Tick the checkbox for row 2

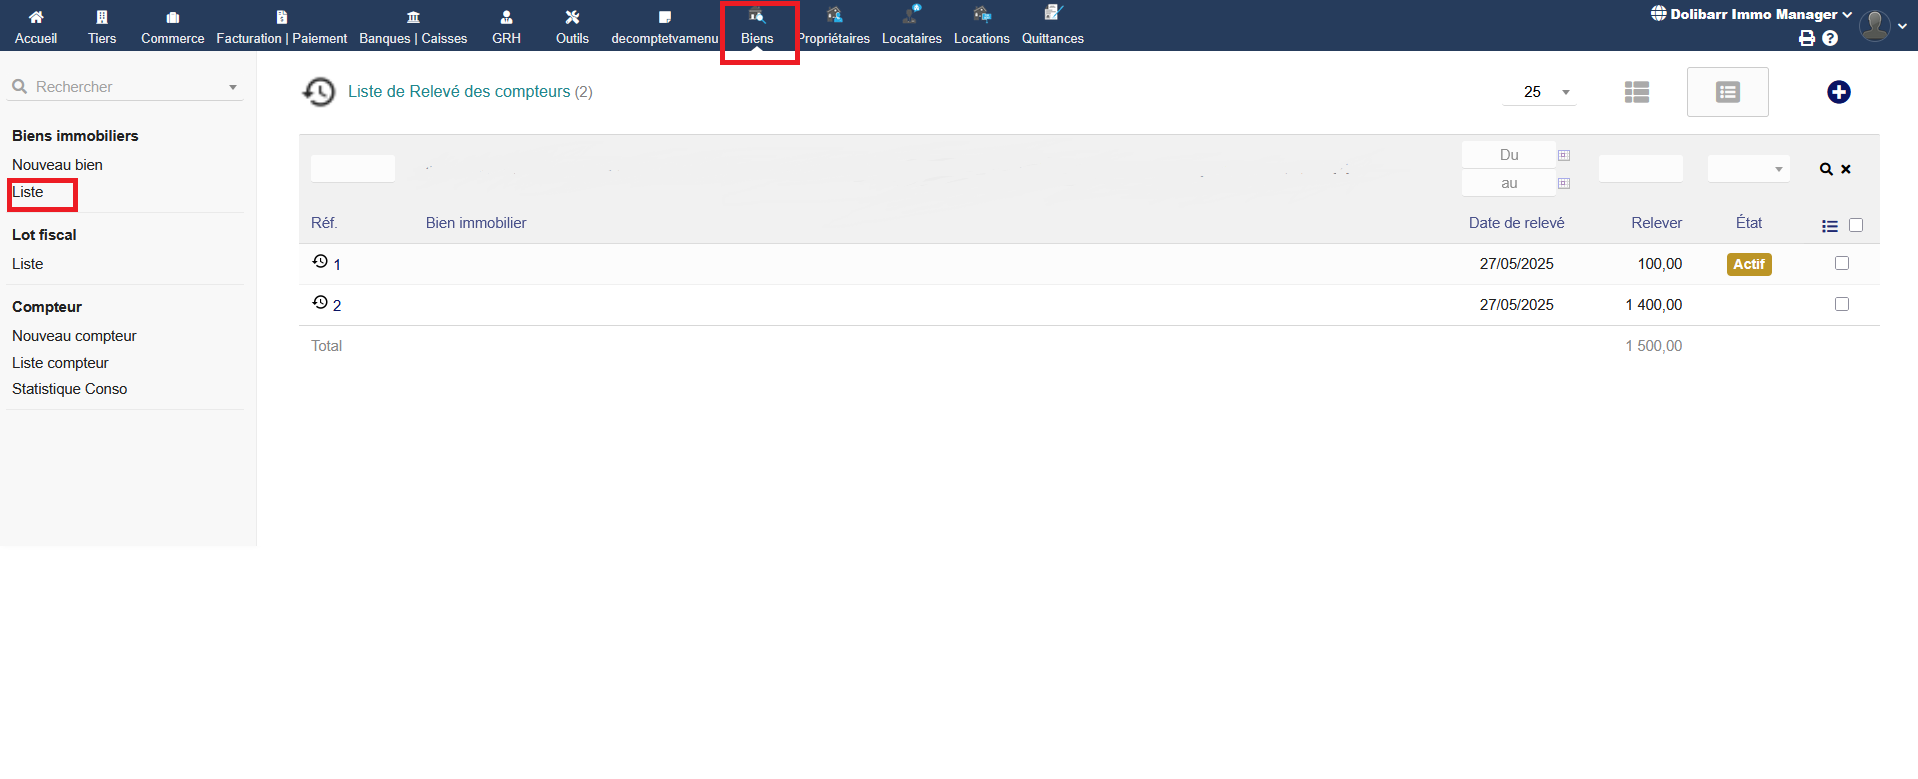[x=1841, y=304]
